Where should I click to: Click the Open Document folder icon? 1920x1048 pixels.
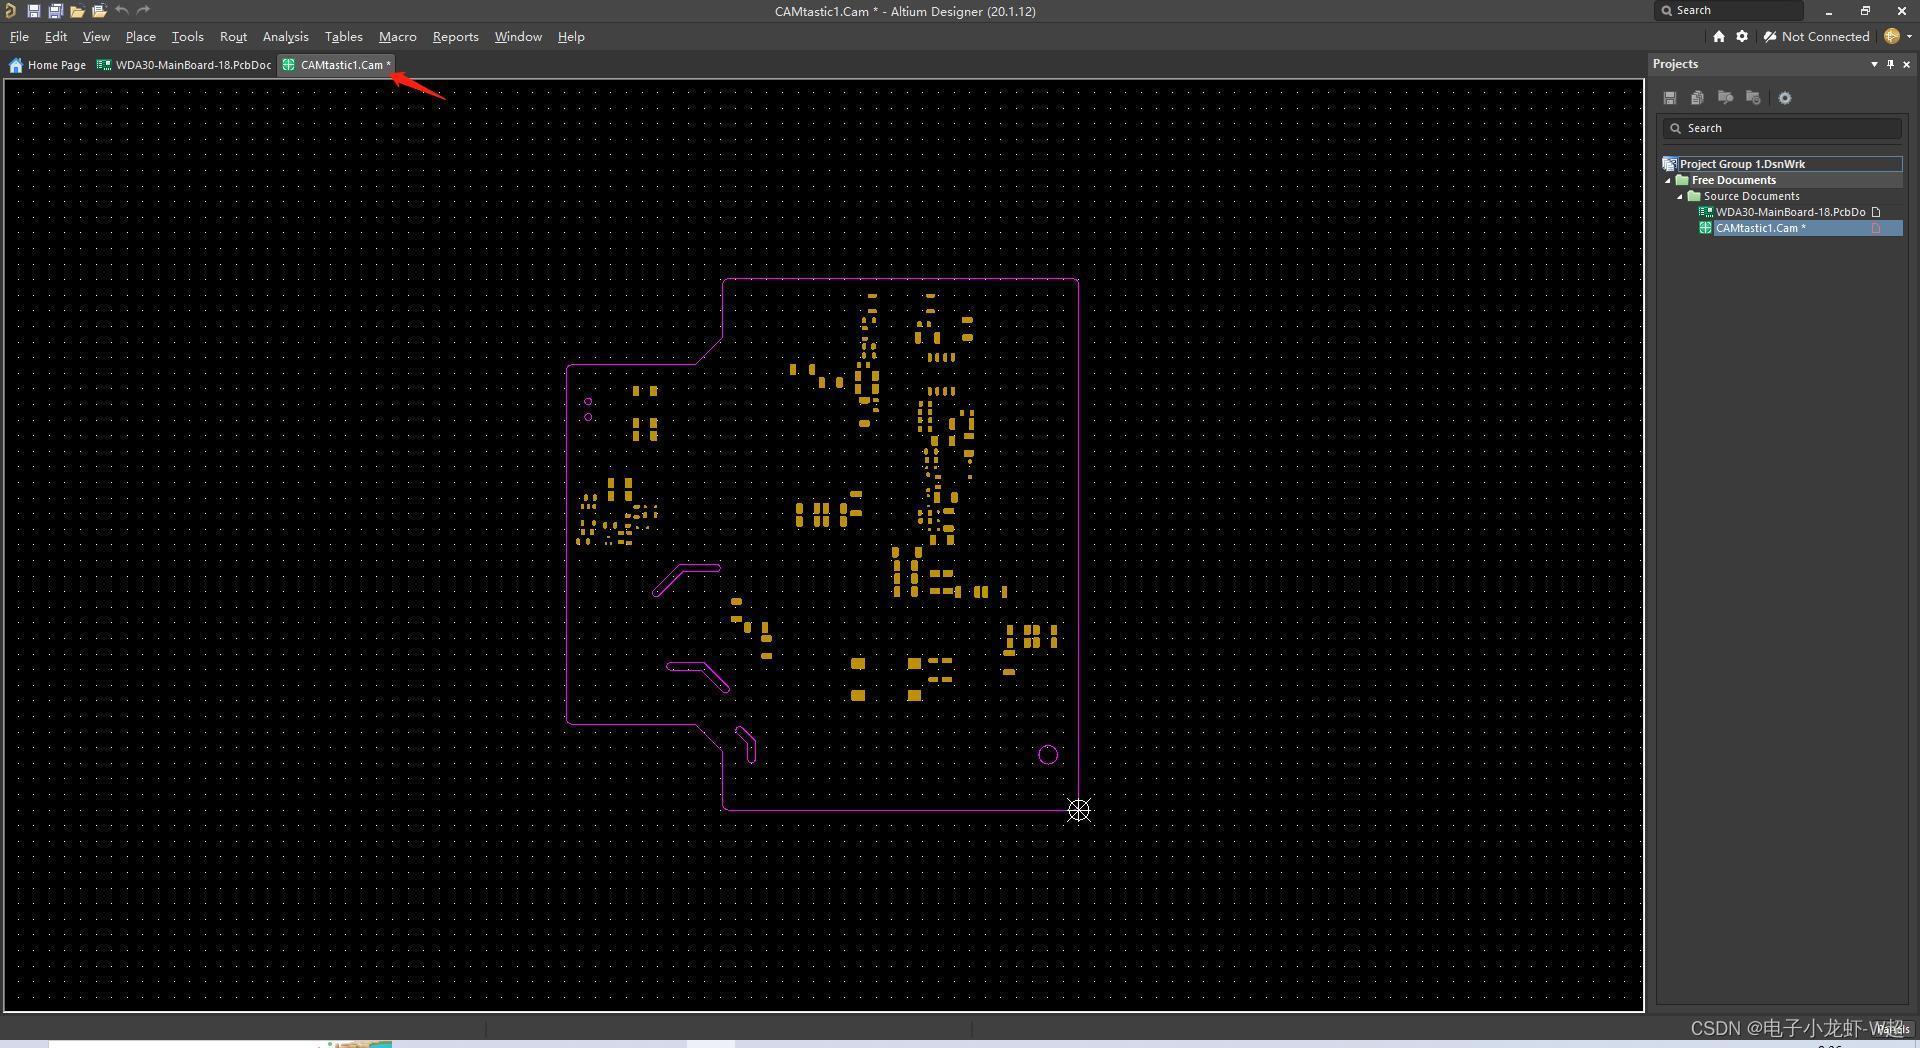[x=77, y=11]
